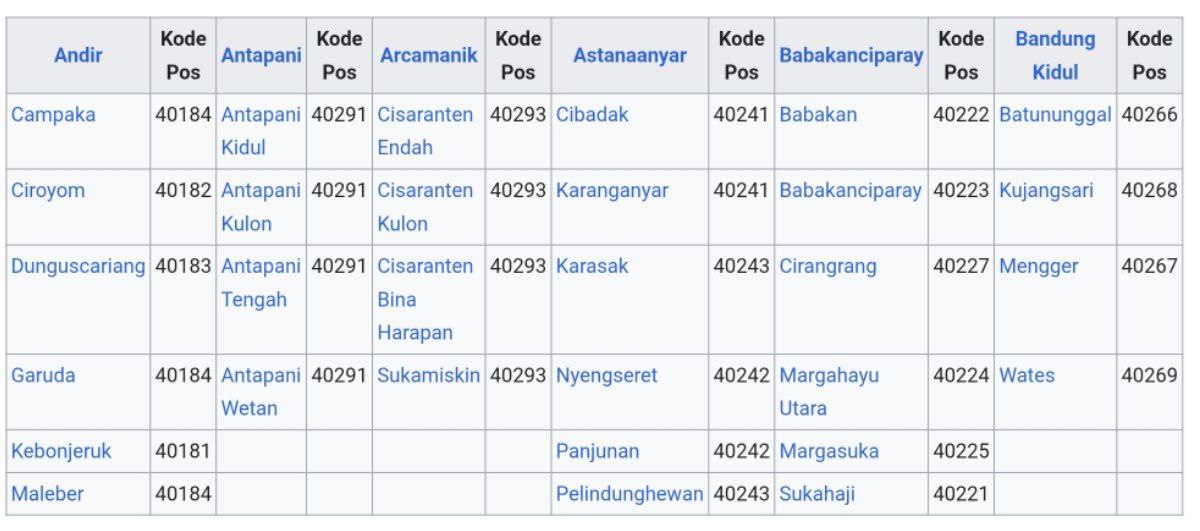This screenshot has height=531, width=1200.
Task: Visit the Cirangrang link
Action: pos(828,266)
